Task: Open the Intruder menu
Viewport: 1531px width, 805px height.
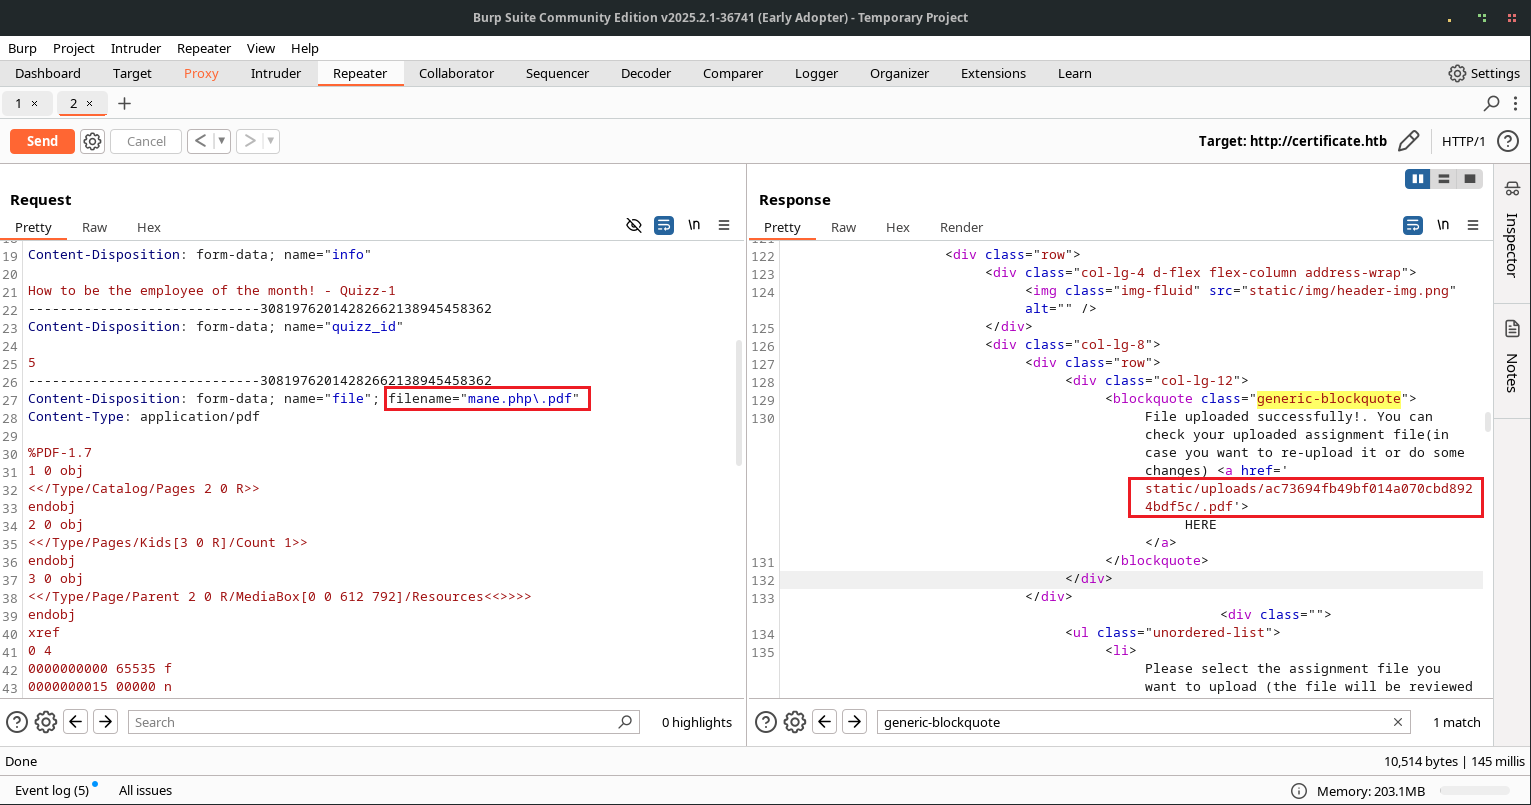Action: tap(136, 48)
